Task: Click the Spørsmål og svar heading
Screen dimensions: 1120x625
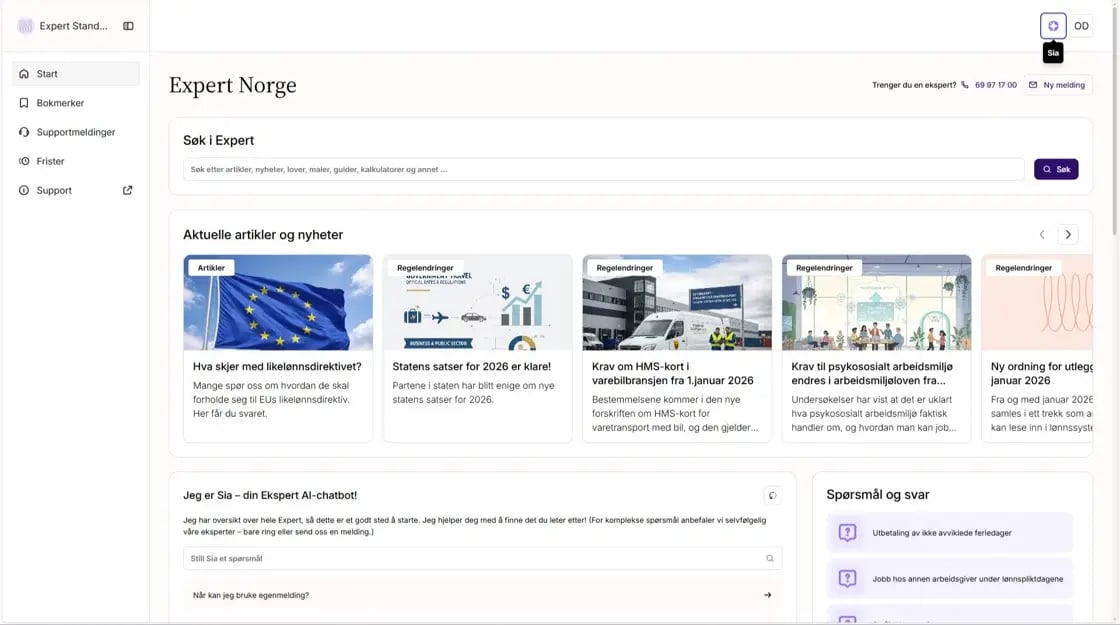Action: pos(878,494)
